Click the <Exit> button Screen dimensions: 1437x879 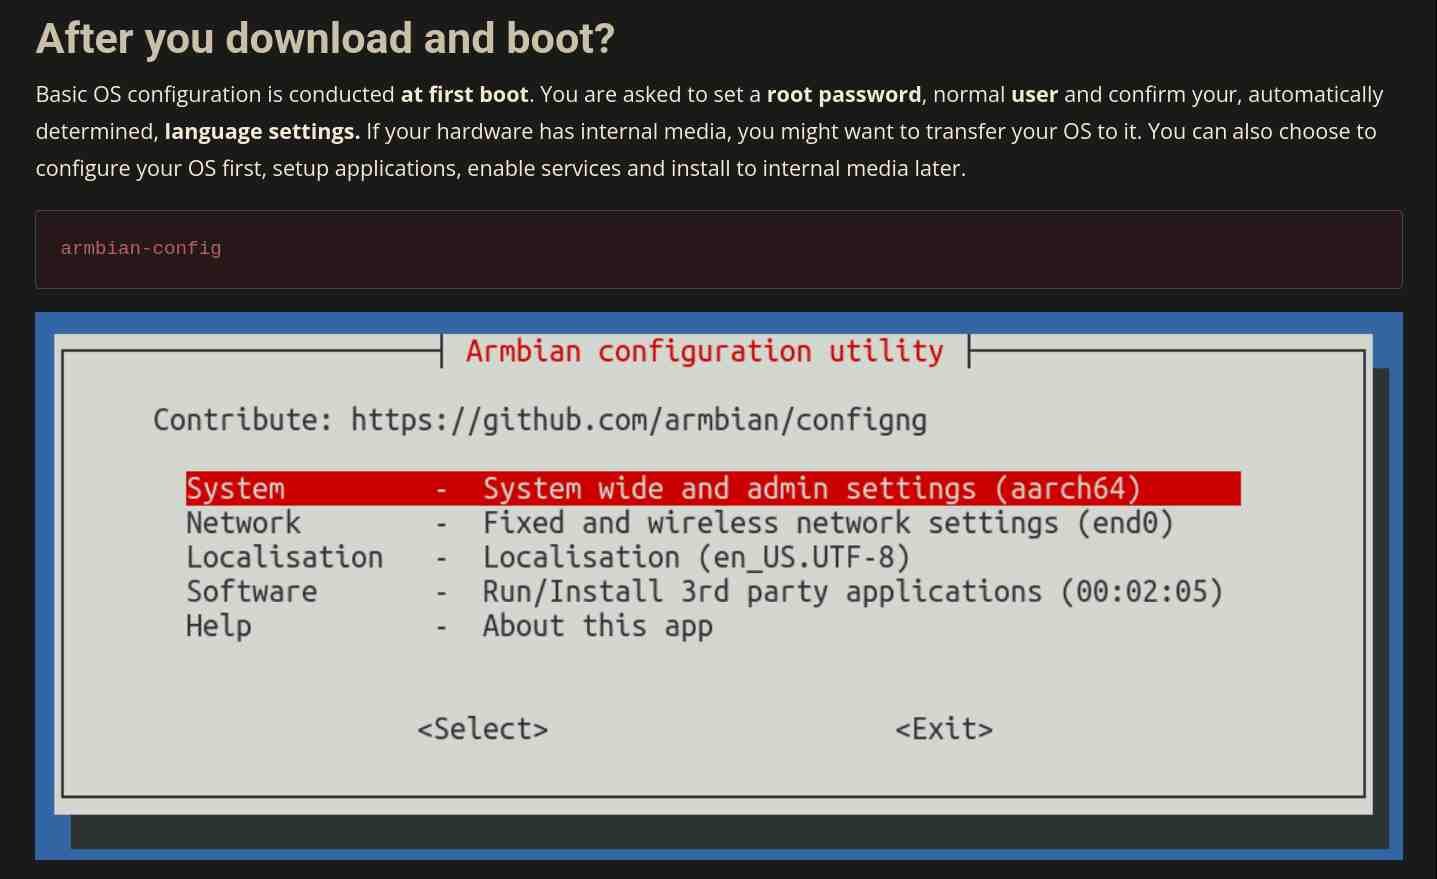(x=944, y=729)
